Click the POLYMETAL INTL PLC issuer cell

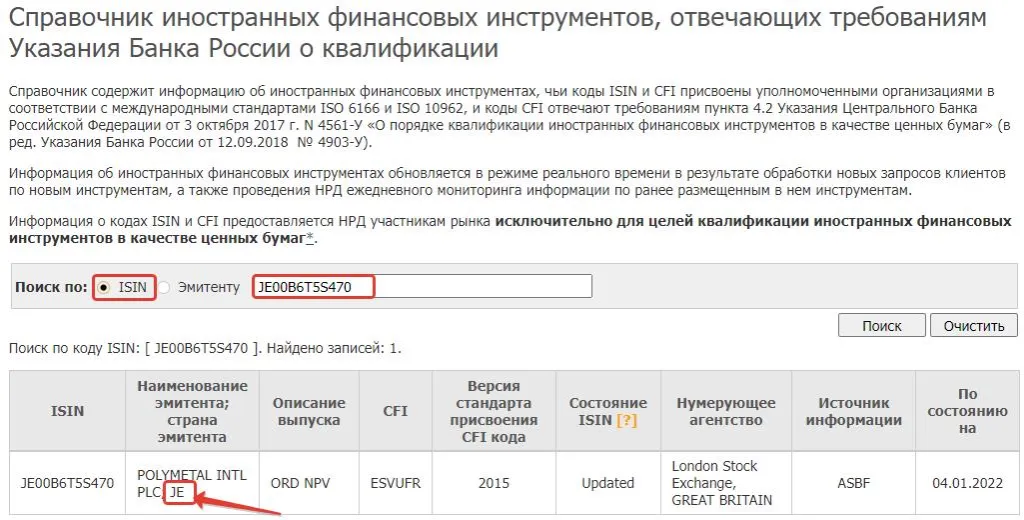coord(192,483)
